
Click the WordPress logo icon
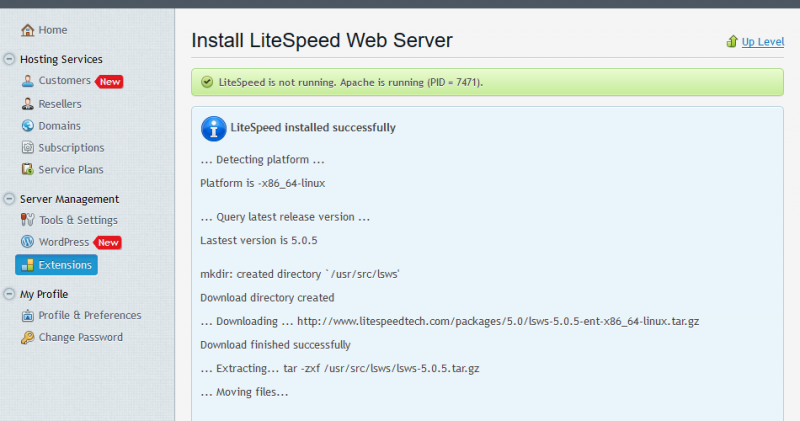[x=28, y=241]
